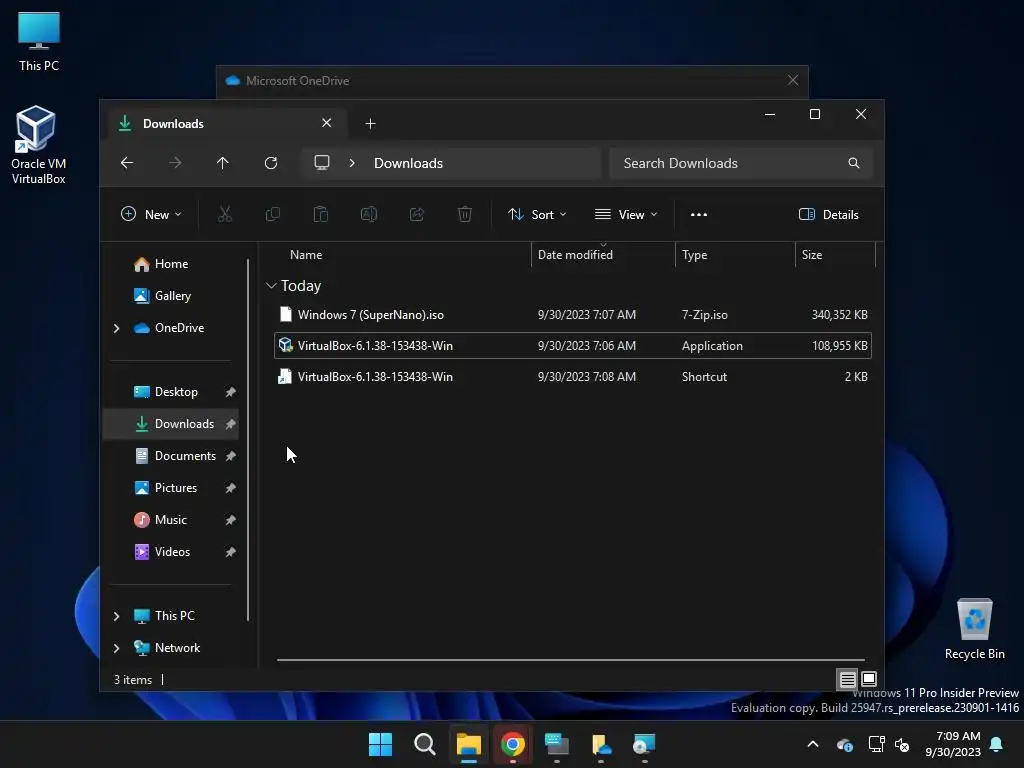Go up one folder level

[223, 163]
